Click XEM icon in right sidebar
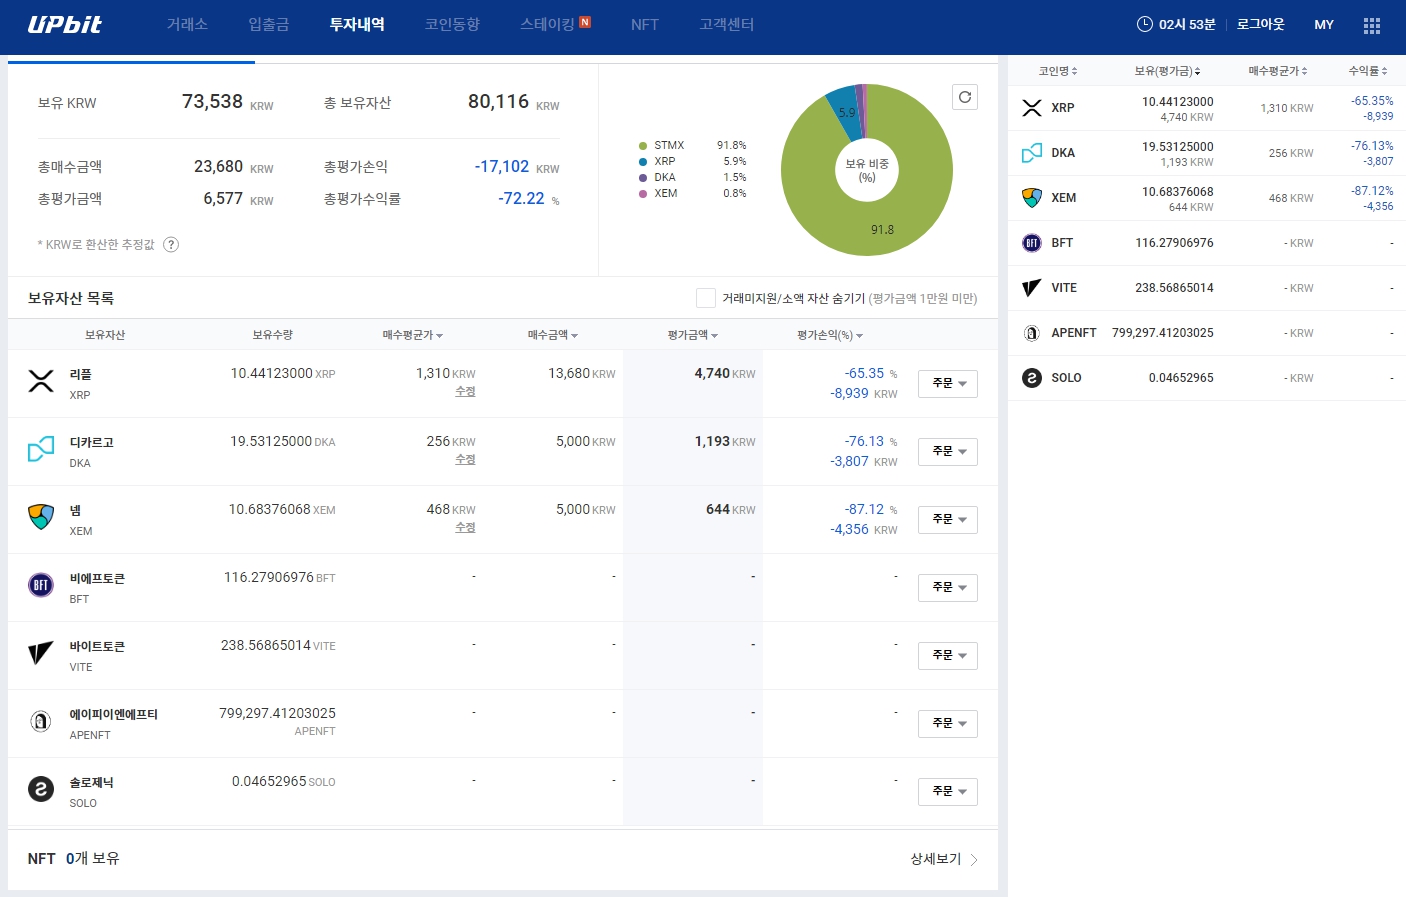The width and height of the screenshot is (1406, 897). coord(1032,198)
